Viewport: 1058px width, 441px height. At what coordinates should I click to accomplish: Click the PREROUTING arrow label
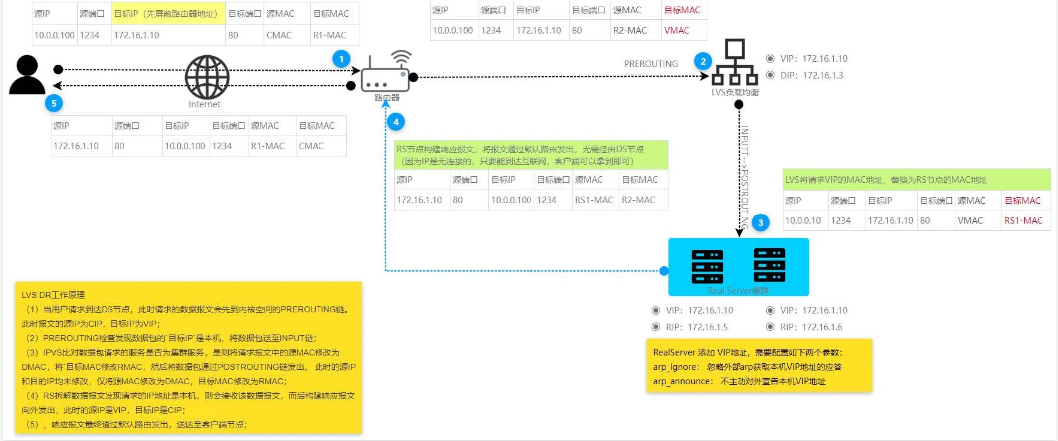(x=651, y=63)
